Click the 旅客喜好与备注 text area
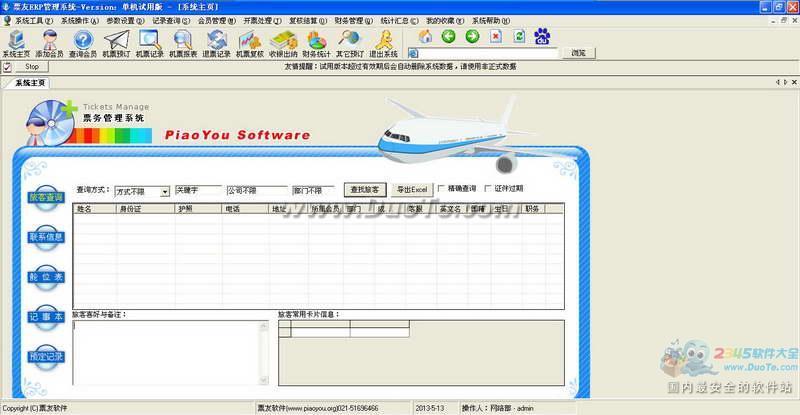The image size is (800, 415). [166, 352]
